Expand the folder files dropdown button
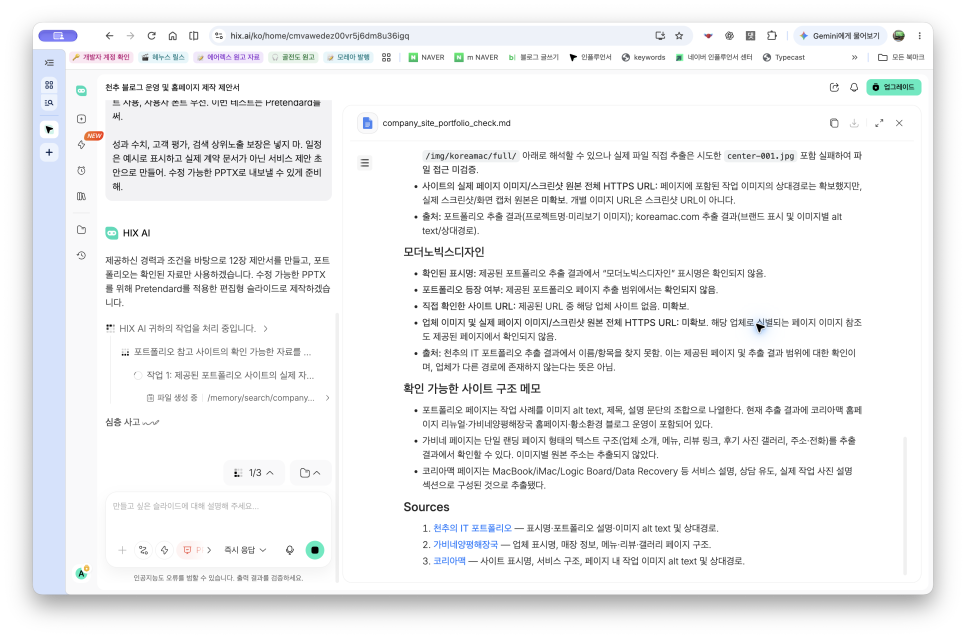966x638 pixels. point(310,473)
